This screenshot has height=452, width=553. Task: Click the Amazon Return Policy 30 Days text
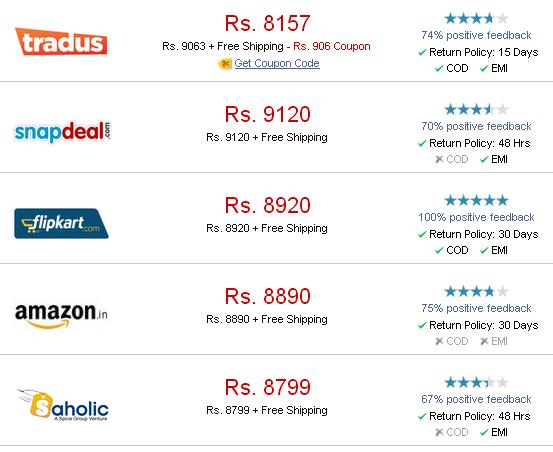pyautogui.click(x=484, y=325)
